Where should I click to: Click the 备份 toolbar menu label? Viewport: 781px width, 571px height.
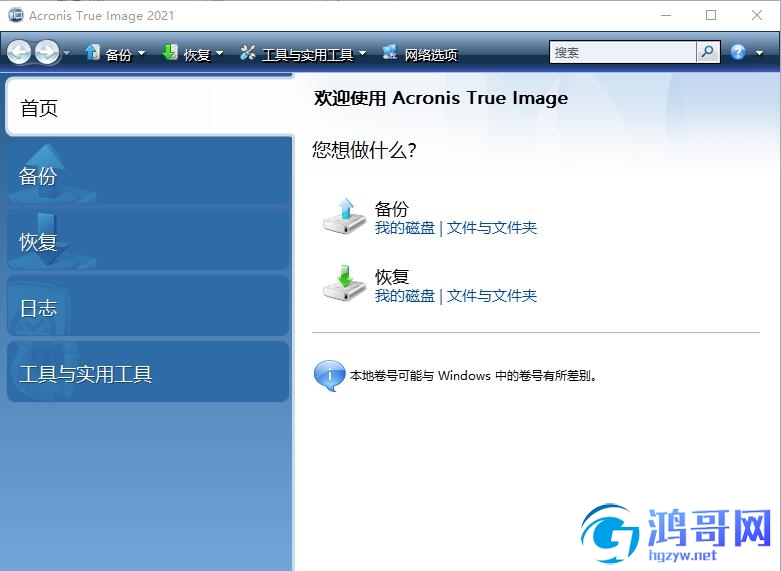point(119,54)
